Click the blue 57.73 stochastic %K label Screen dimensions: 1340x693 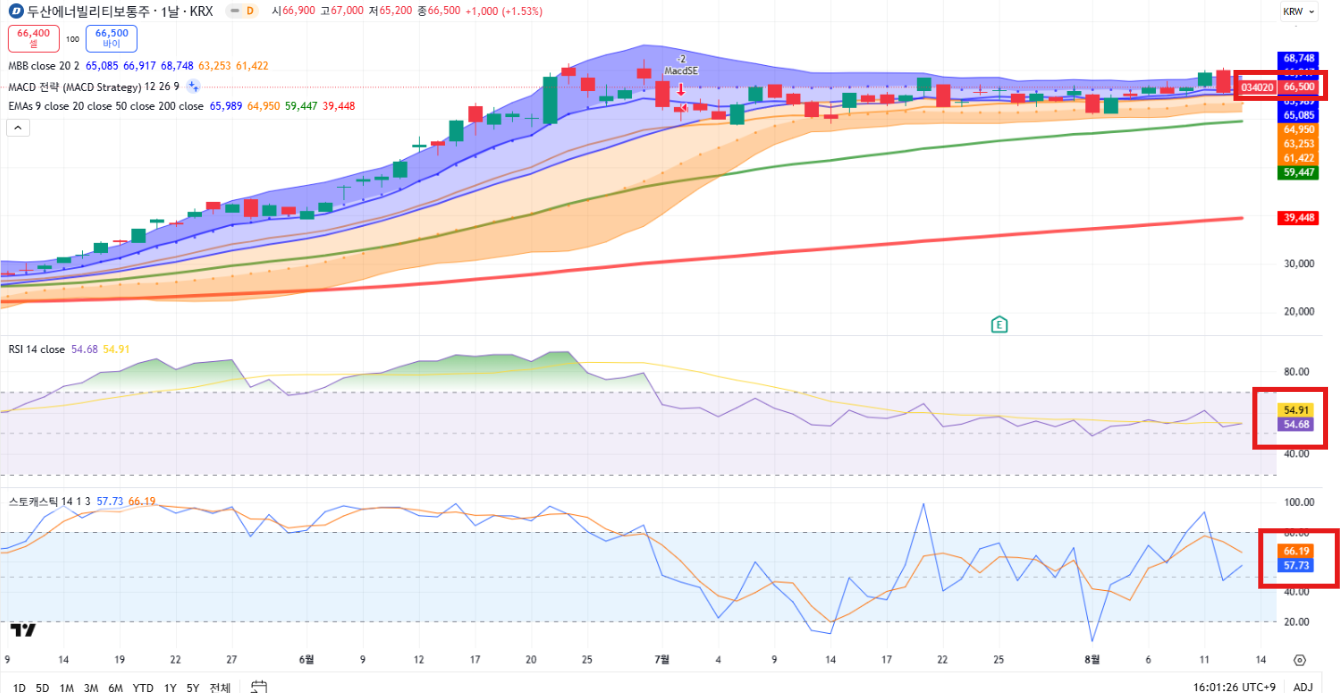[1296, 565]
